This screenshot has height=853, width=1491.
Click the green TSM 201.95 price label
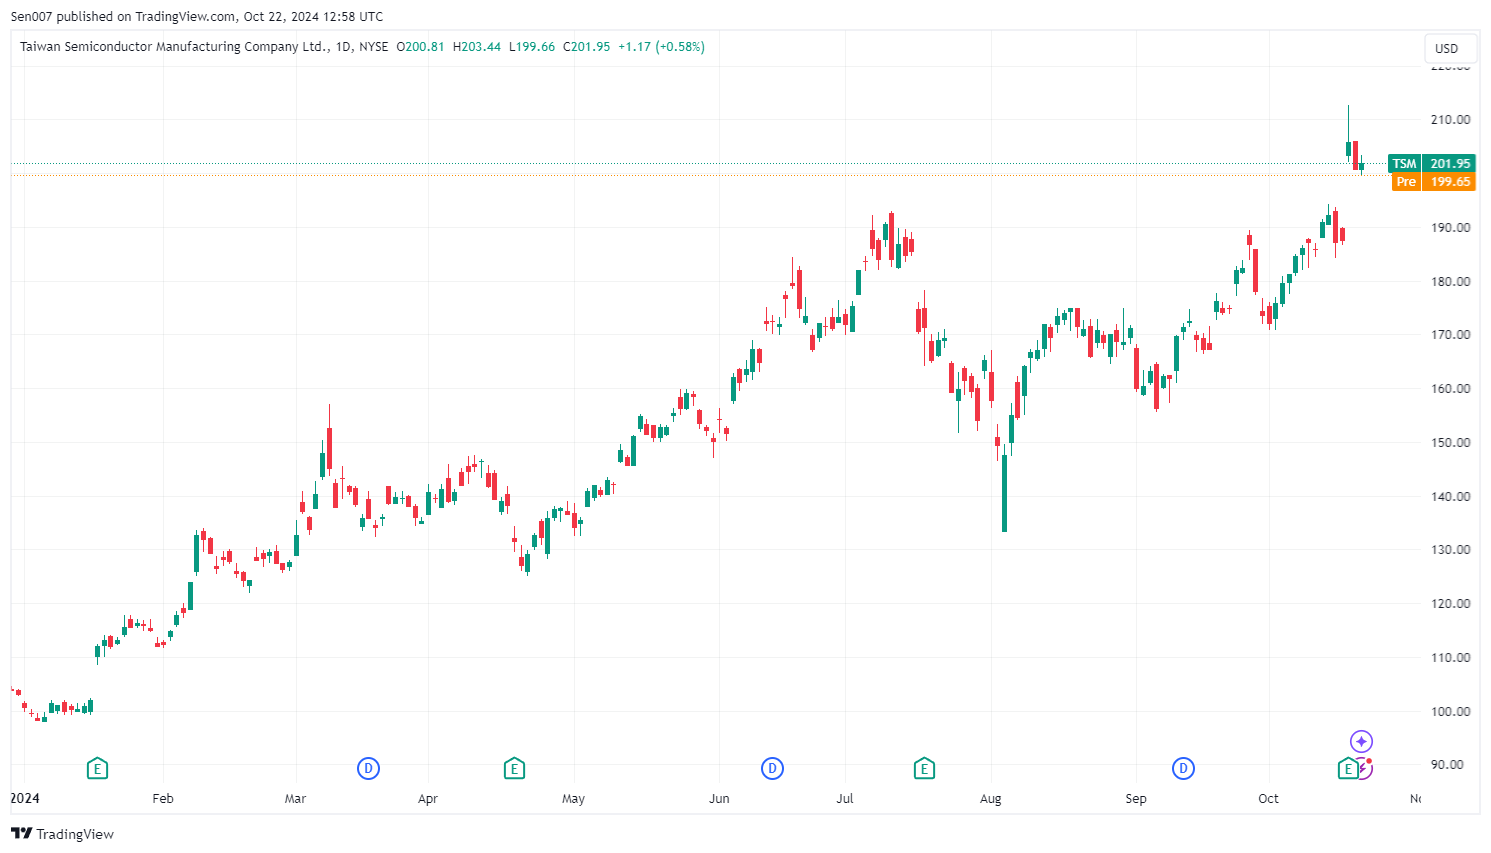click(x=1432, y=163)
